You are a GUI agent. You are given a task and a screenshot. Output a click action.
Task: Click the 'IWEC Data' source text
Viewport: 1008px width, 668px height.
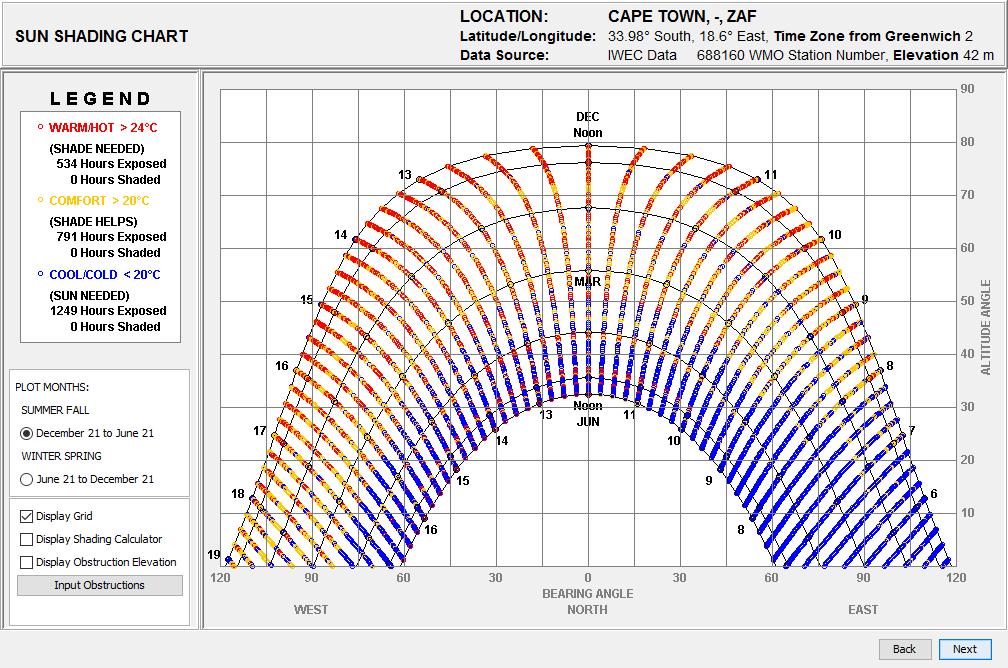pos(642,55)
